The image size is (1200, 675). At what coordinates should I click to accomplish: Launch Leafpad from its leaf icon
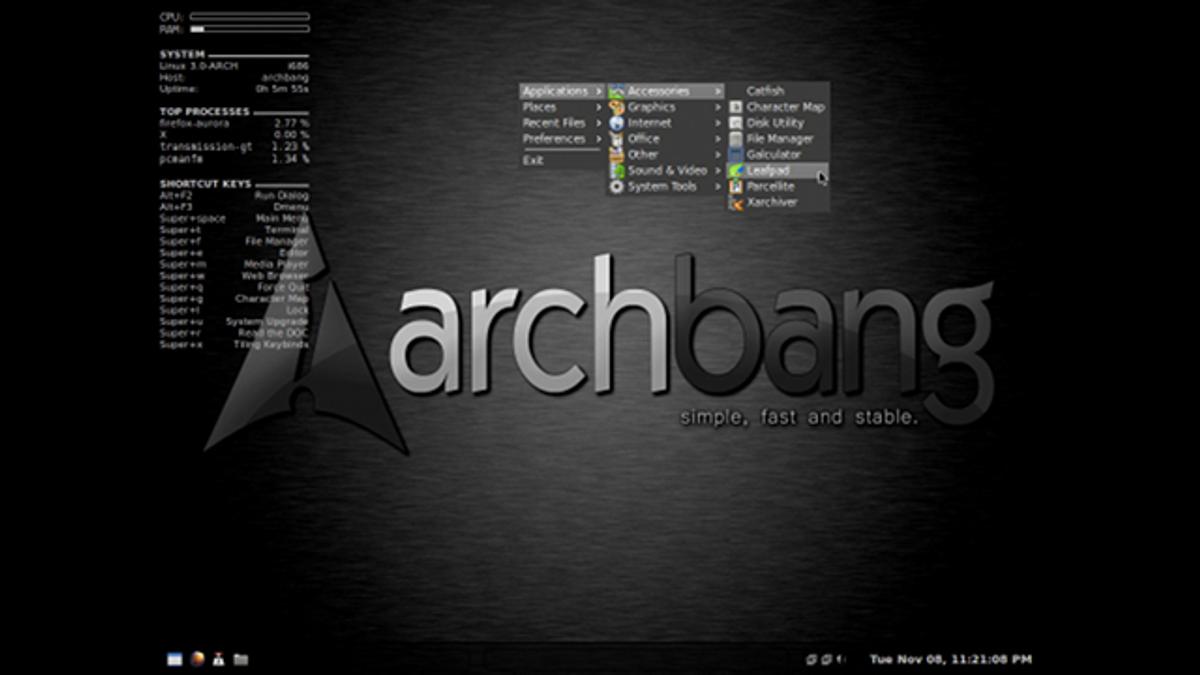[736, 171]
